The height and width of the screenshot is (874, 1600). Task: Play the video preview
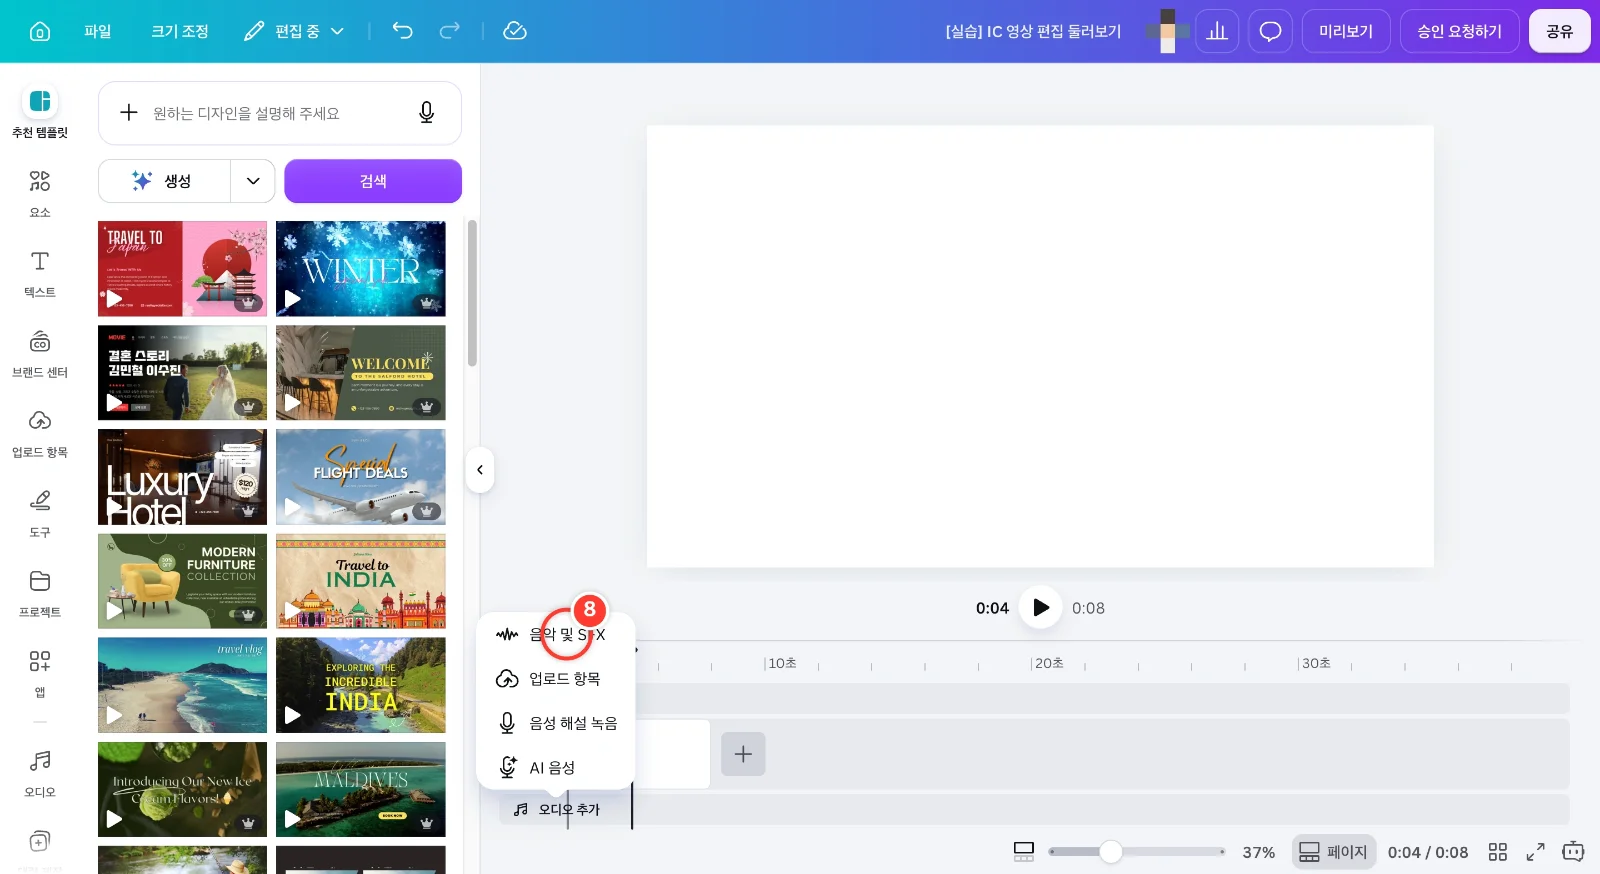(1040, 607)
